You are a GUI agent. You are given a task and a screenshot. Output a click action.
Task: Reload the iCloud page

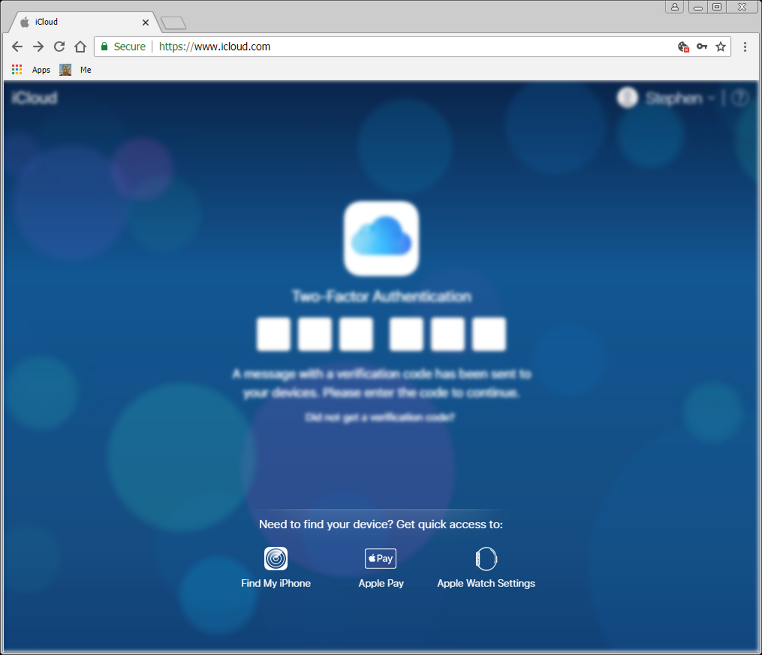click(x=59, y=47)
